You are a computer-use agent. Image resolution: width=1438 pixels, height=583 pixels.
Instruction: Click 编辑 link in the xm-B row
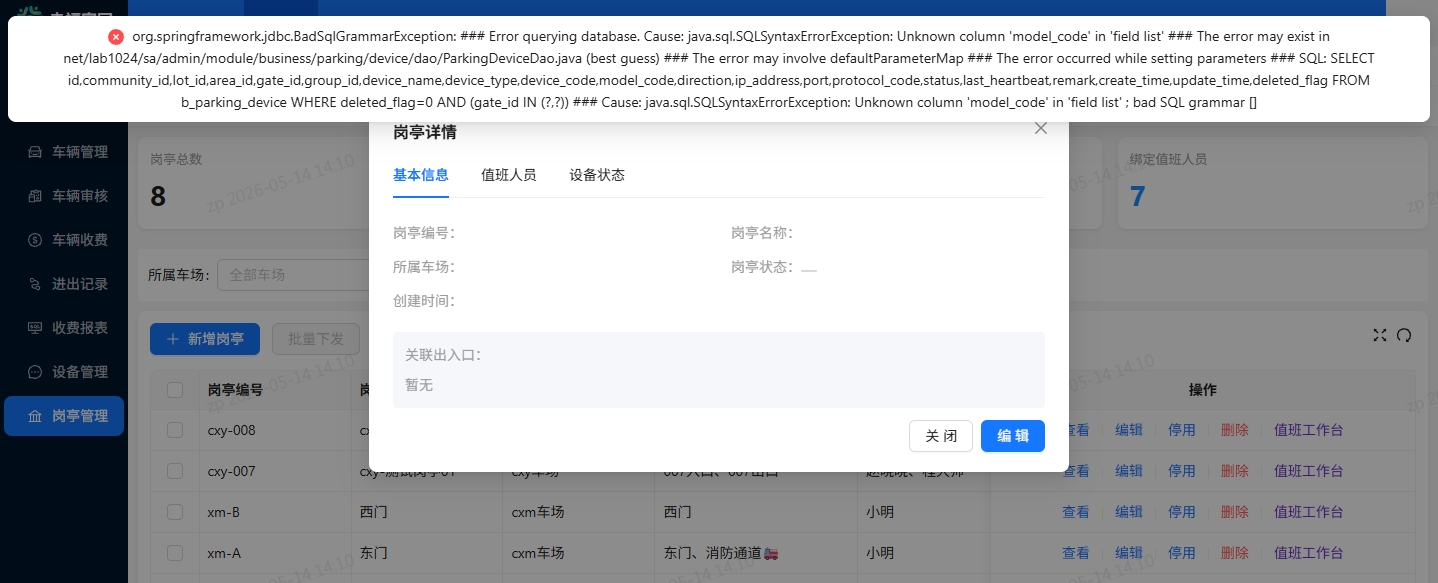(x=1129, y=512)
